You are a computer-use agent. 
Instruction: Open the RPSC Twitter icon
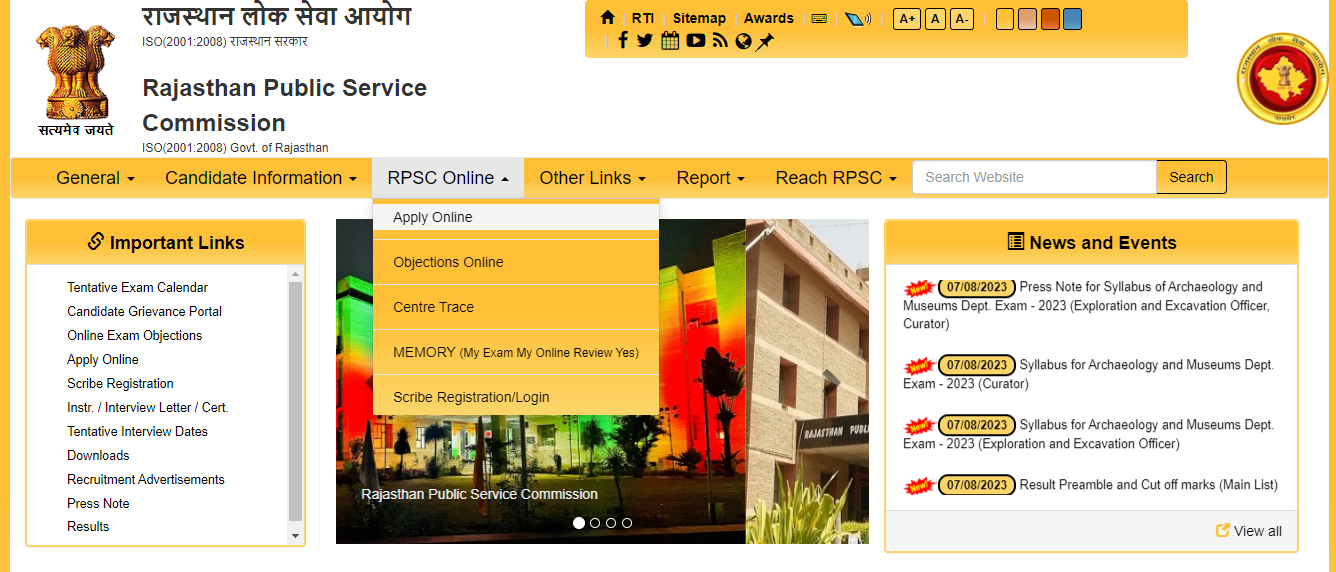pos(644,41)
